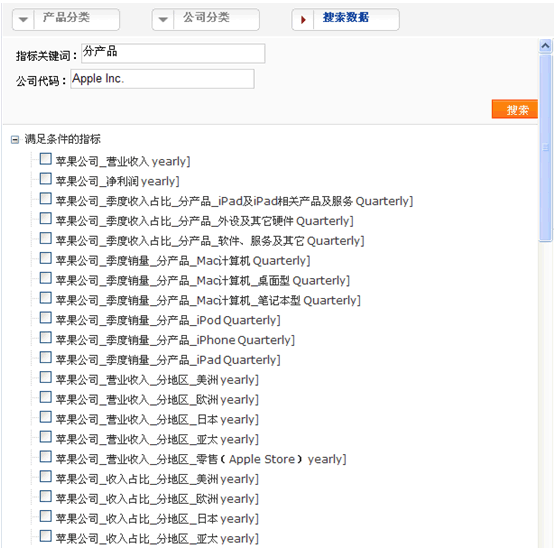This screenshot has width=555, height=549.
Task: Select 季度销量_分产品_Mac计算机_笔记本型 item
Action: click(208, 301)
